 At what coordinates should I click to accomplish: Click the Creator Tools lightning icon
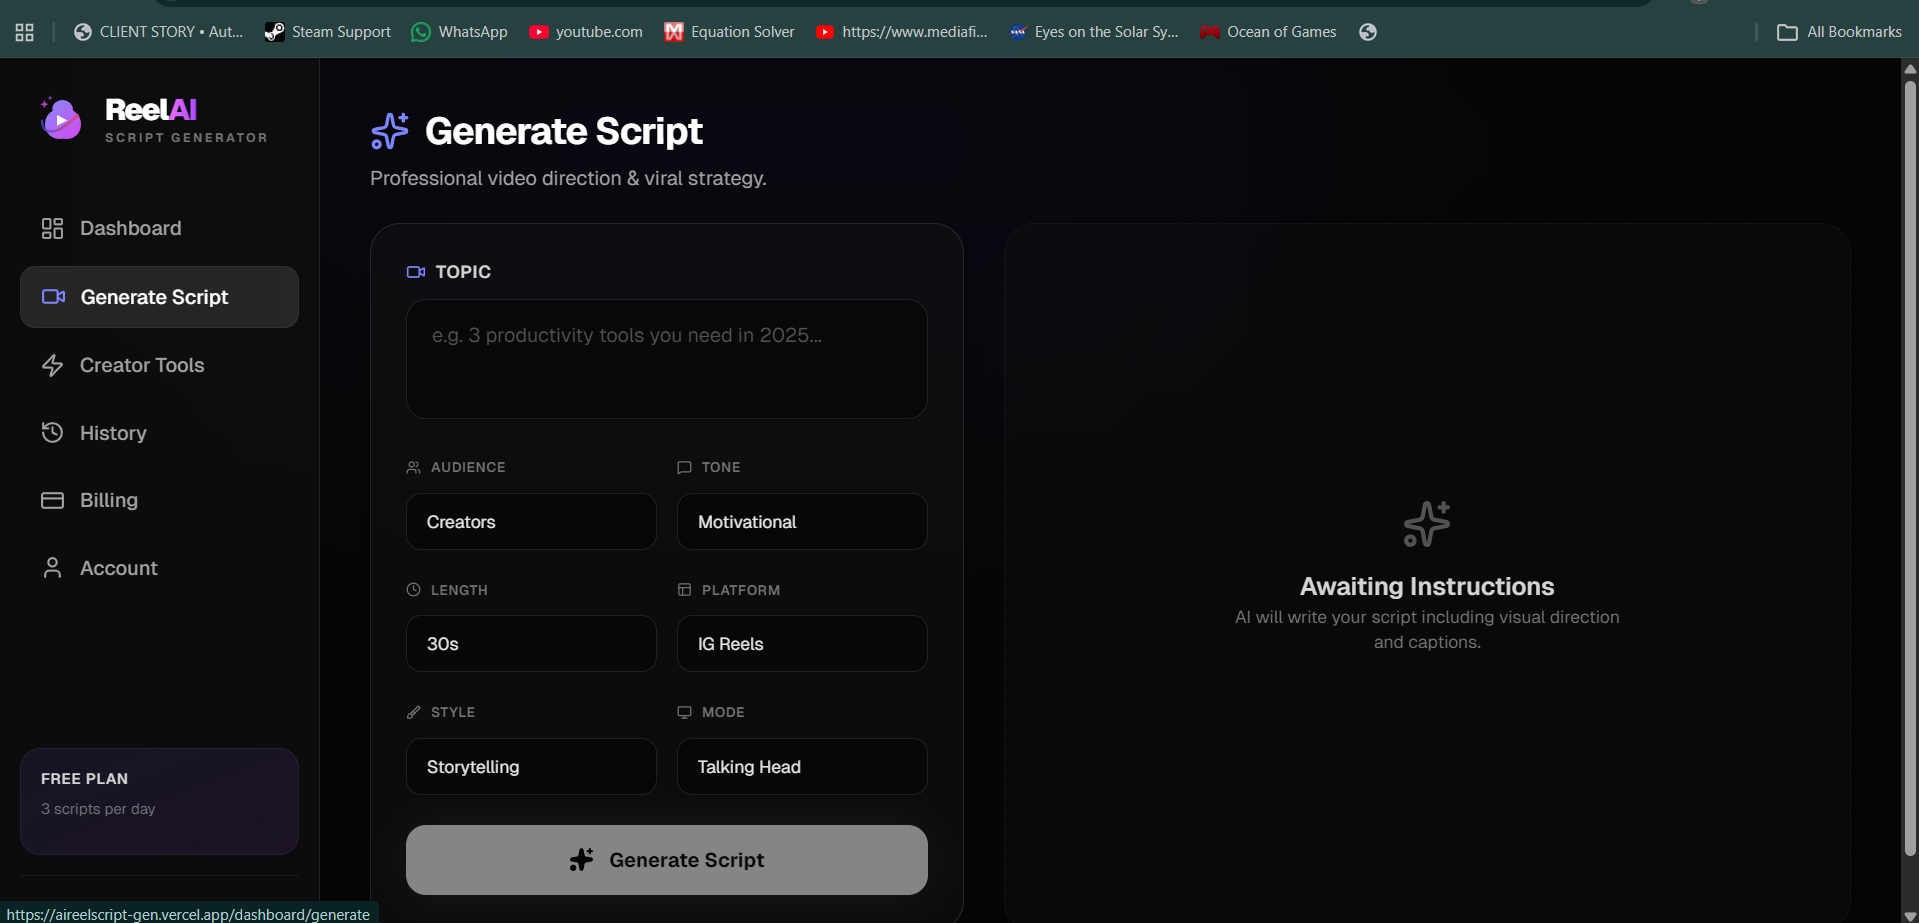pyautogui.click(x=53, y=365)
